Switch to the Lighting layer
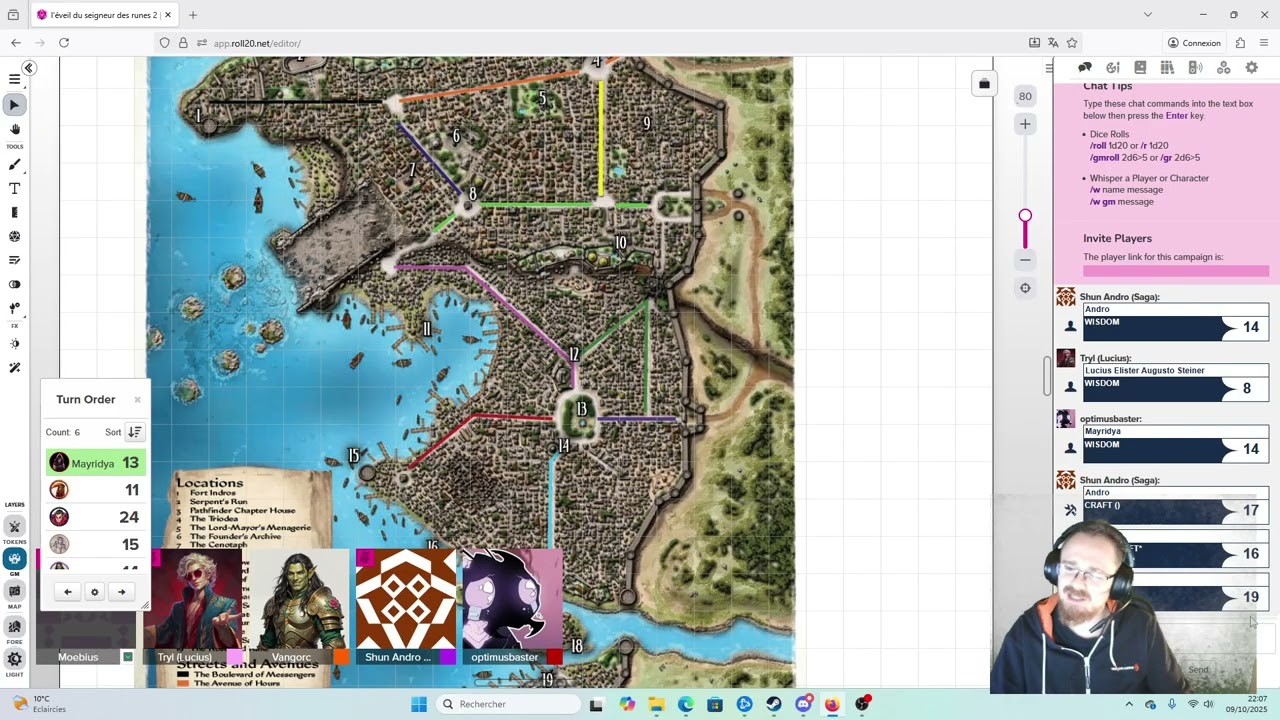 pos(14,659)
